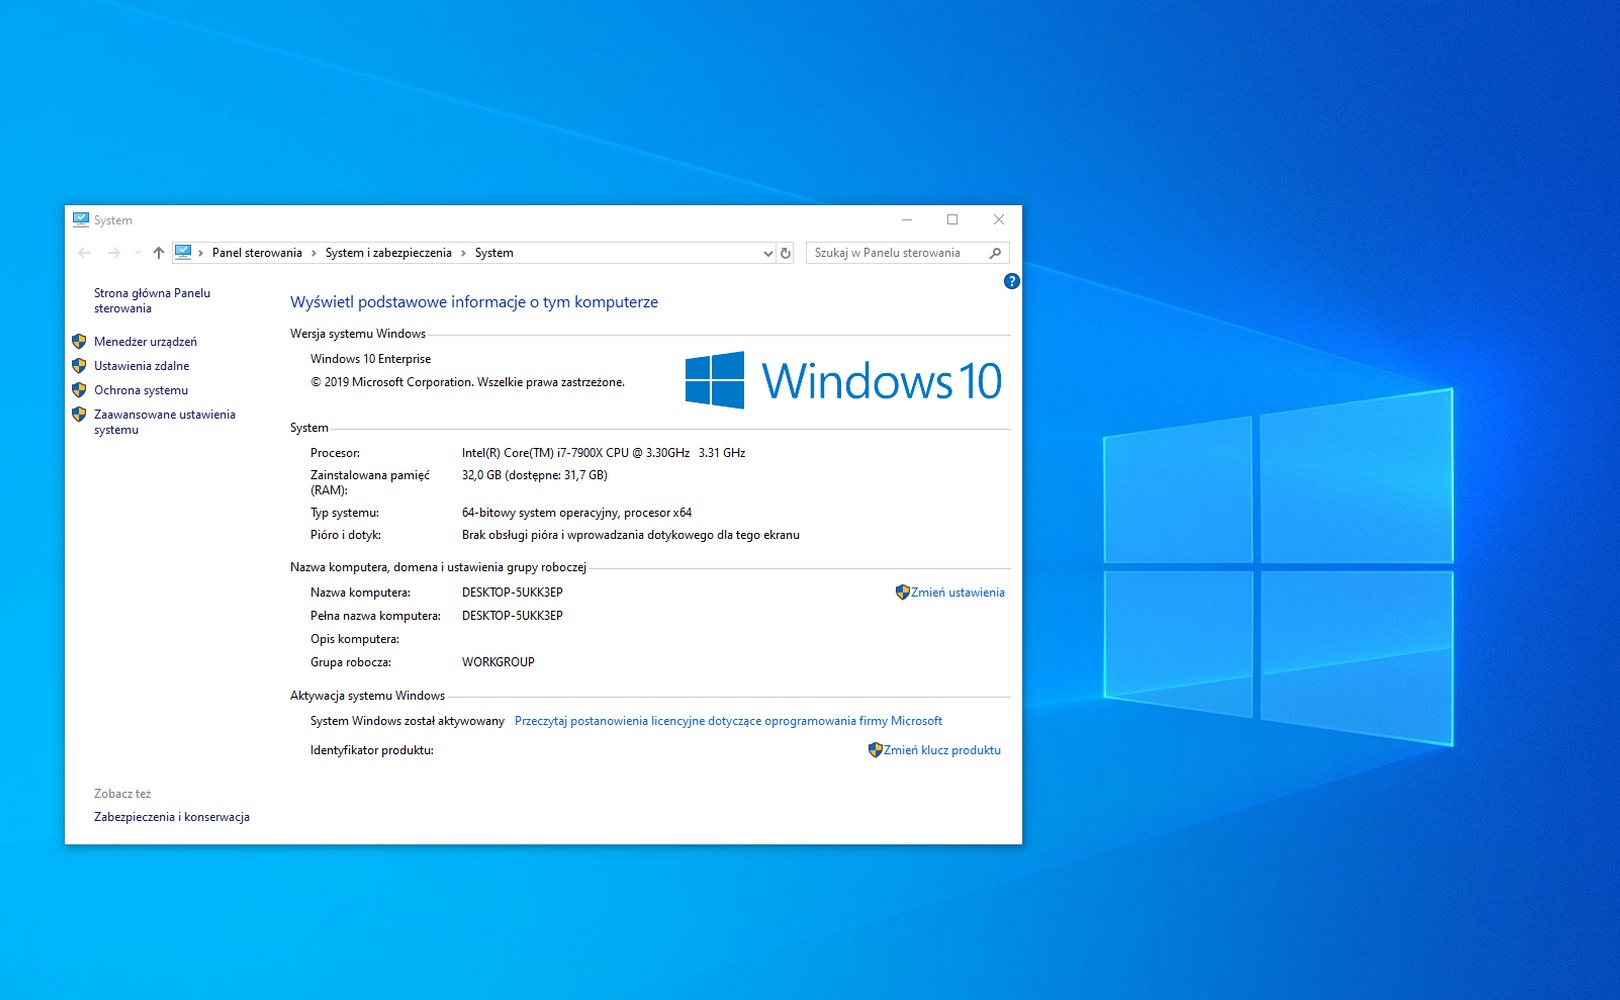
Task: Go back with the left arrow button
Action: 84,253
